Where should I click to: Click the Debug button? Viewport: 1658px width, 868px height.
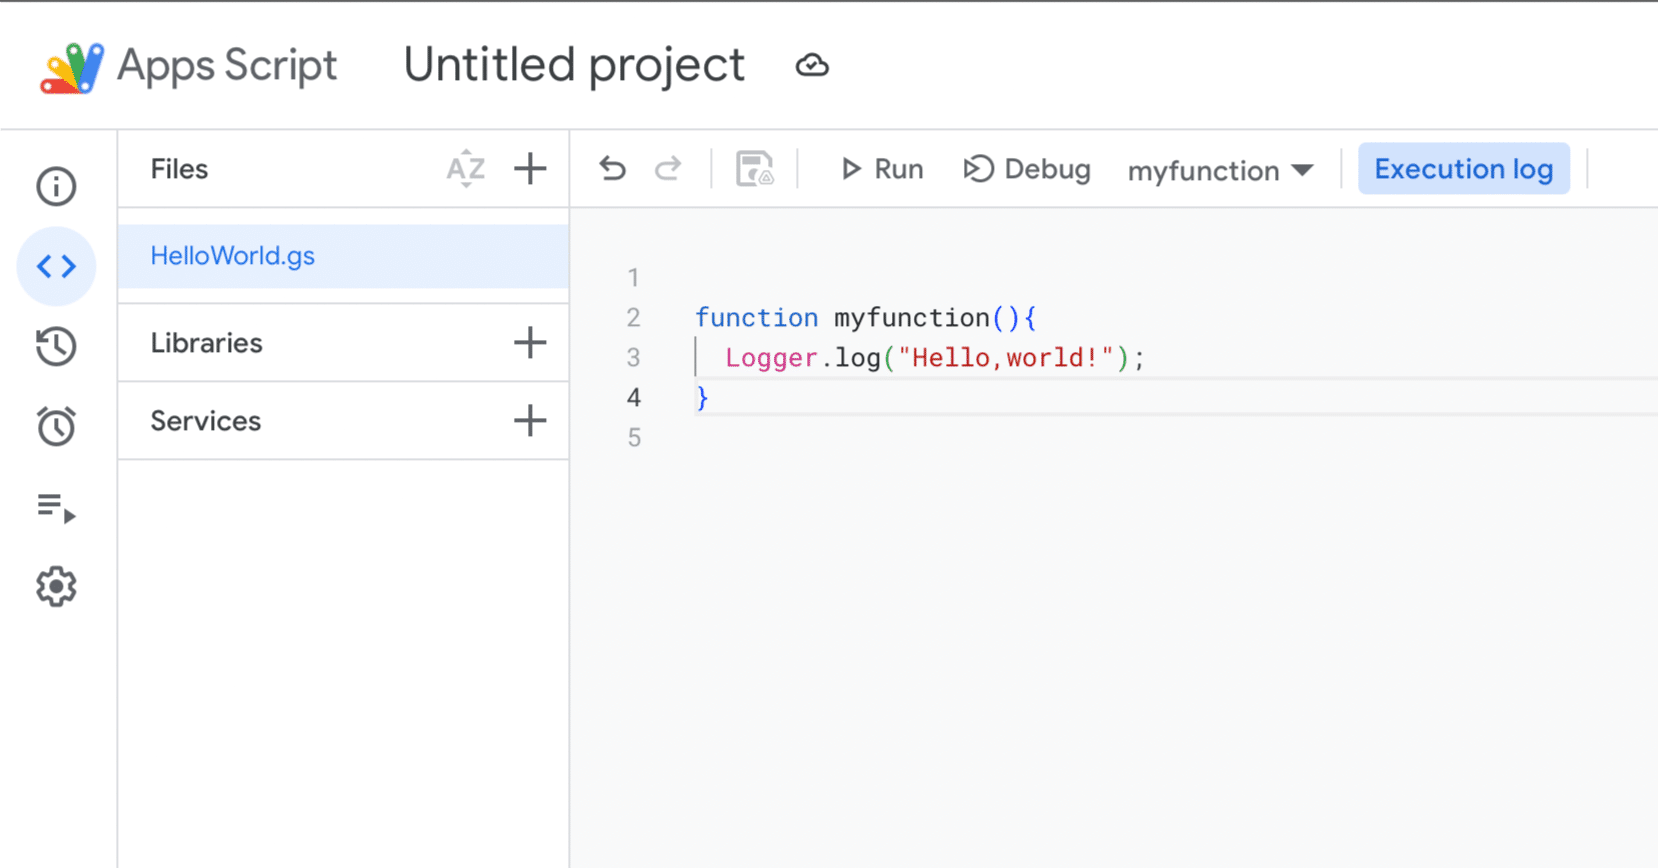point(1027,169)
